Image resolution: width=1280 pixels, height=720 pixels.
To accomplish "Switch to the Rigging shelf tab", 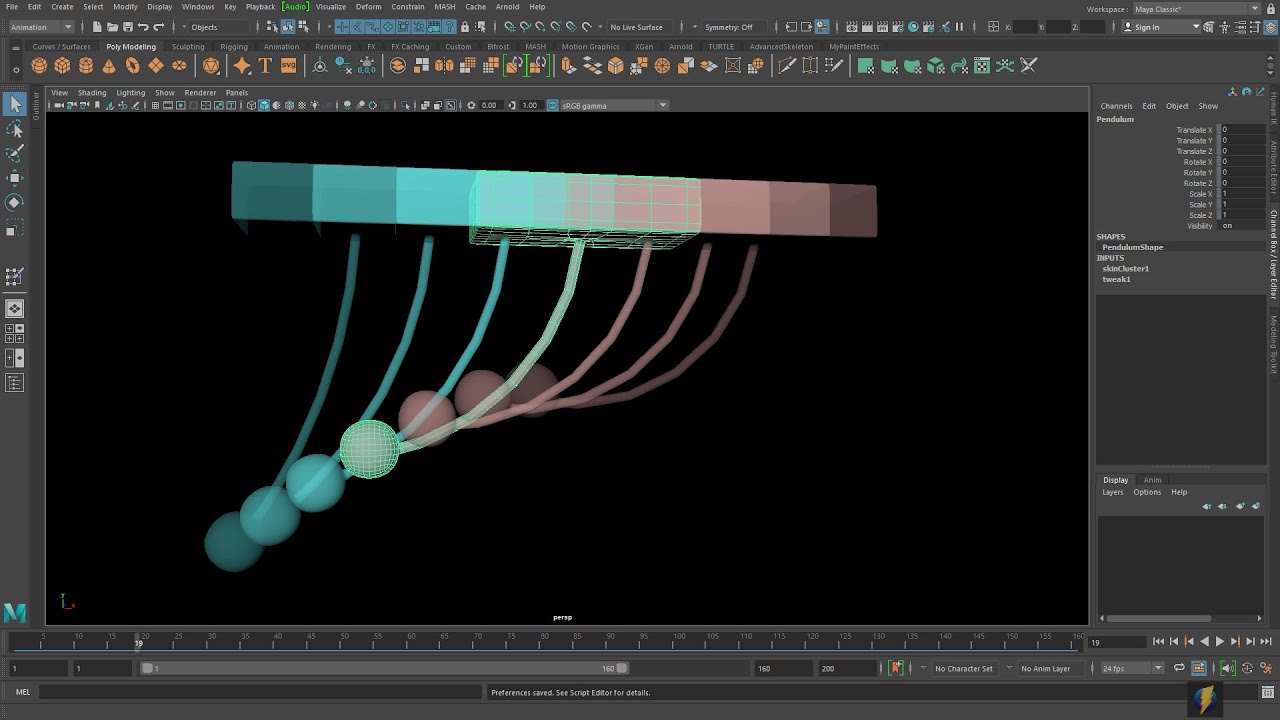I will coord(234,46).
